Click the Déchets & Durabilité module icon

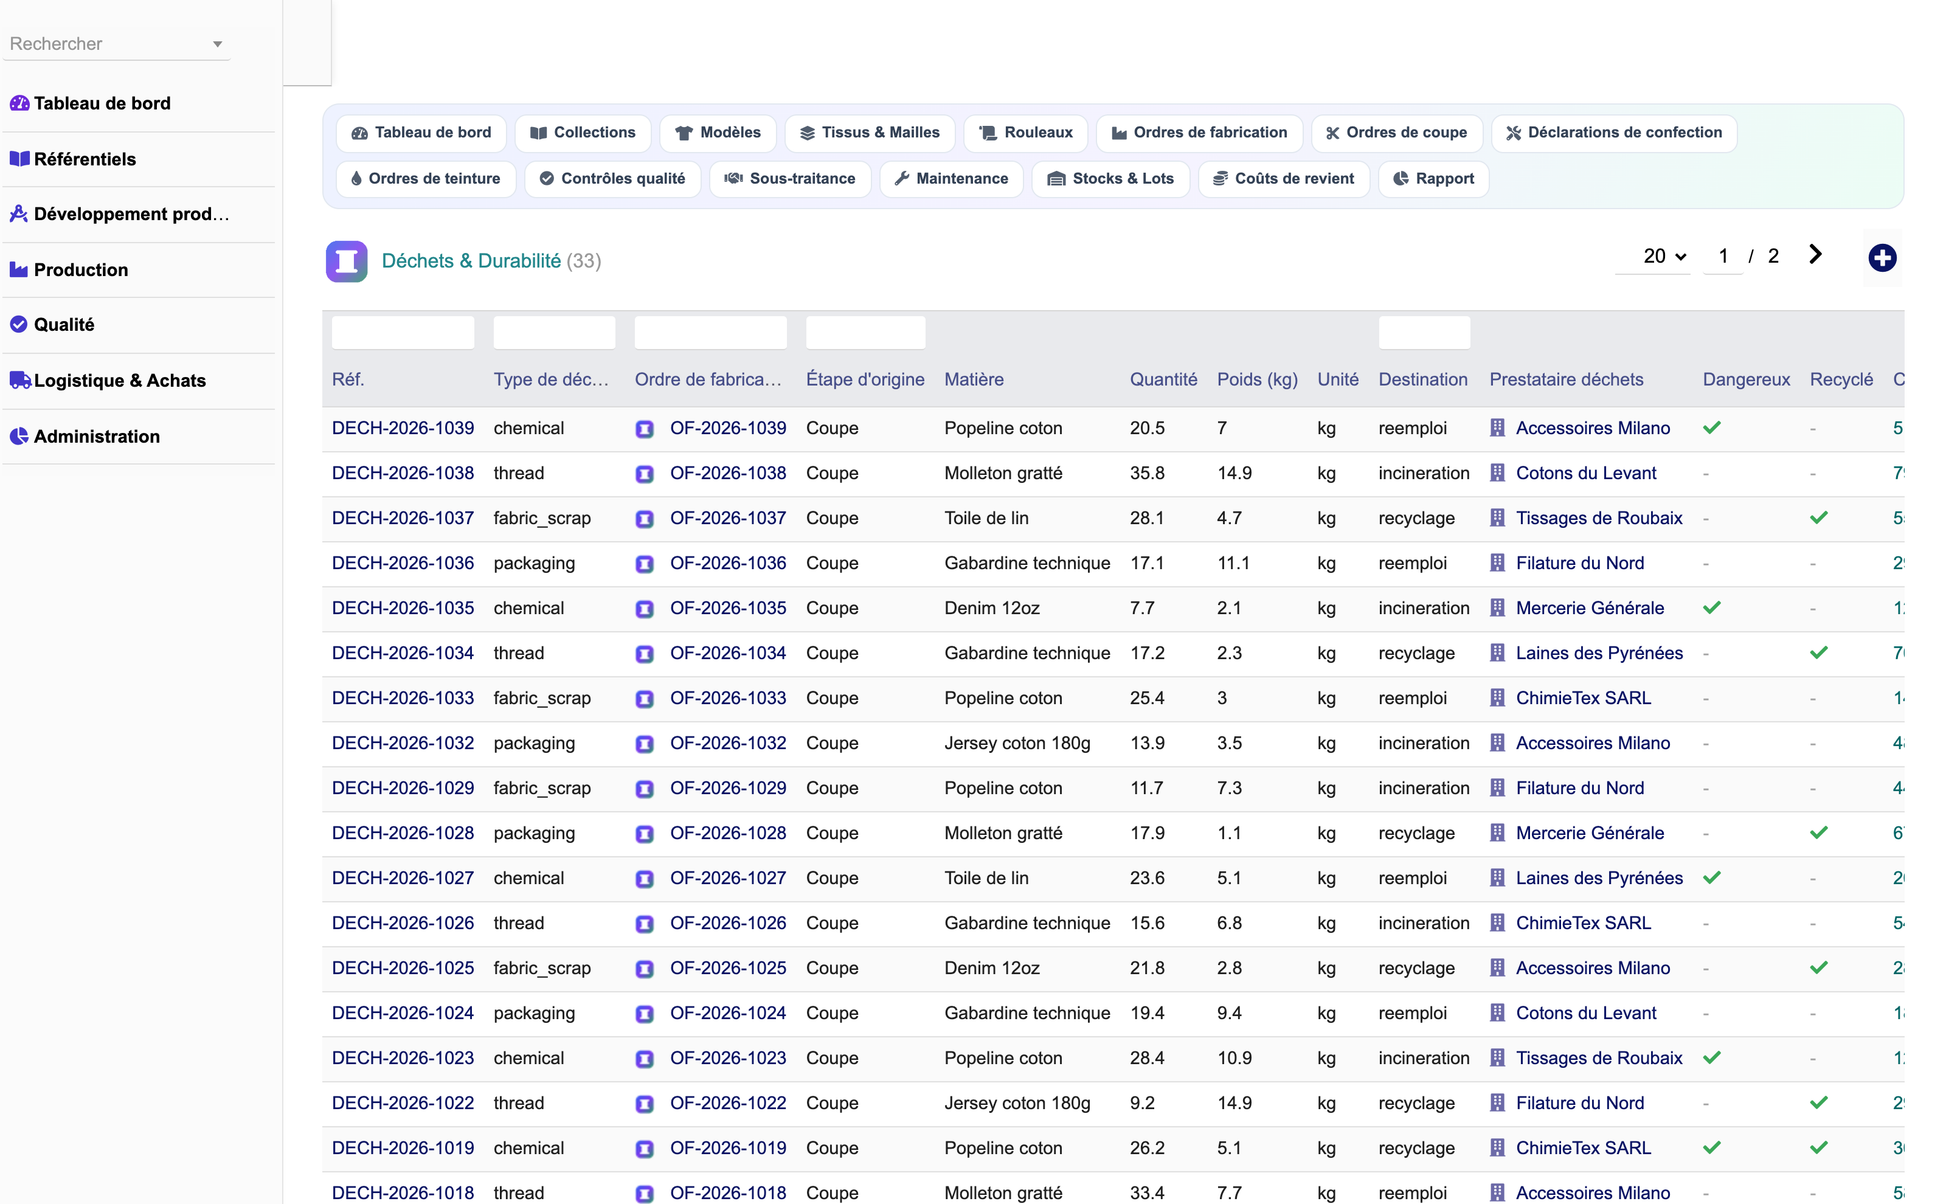point(346,261)
